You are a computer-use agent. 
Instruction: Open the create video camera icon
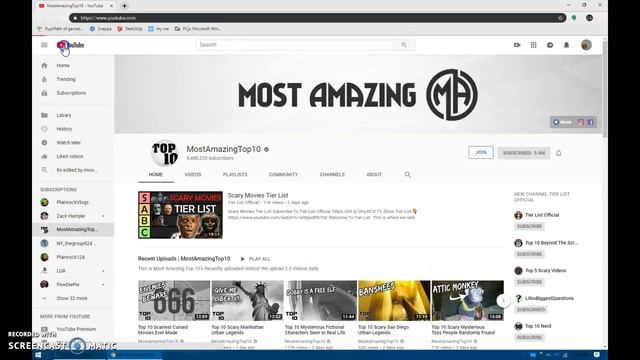click(517, 45)
